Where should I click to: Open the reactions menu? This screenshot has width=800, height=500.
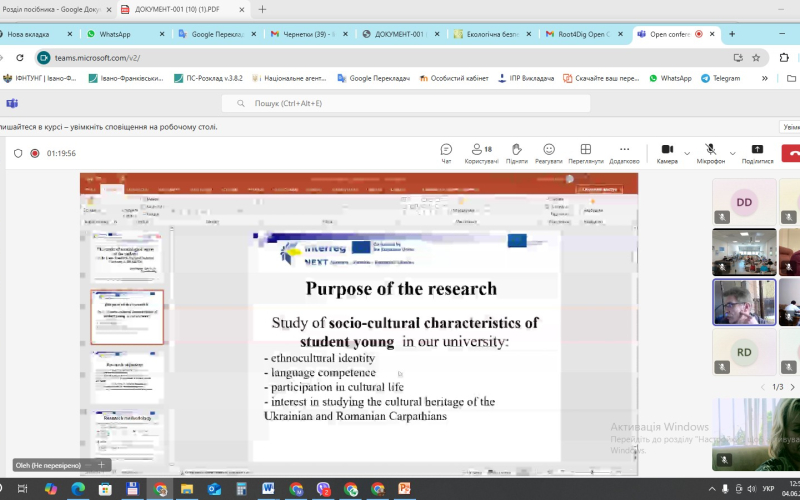(x=548, y=154)
